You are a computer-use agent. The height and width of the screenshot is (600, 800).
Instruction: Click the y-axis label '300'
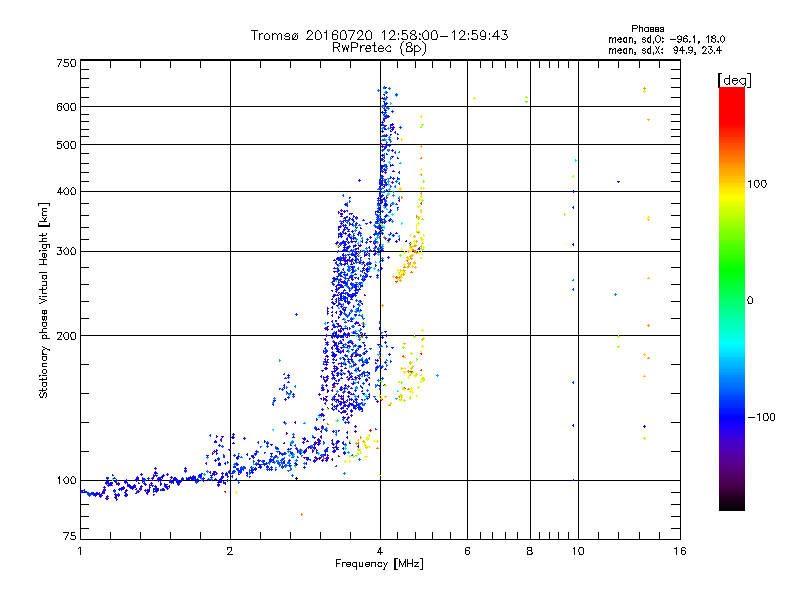[x=66, y=252]
